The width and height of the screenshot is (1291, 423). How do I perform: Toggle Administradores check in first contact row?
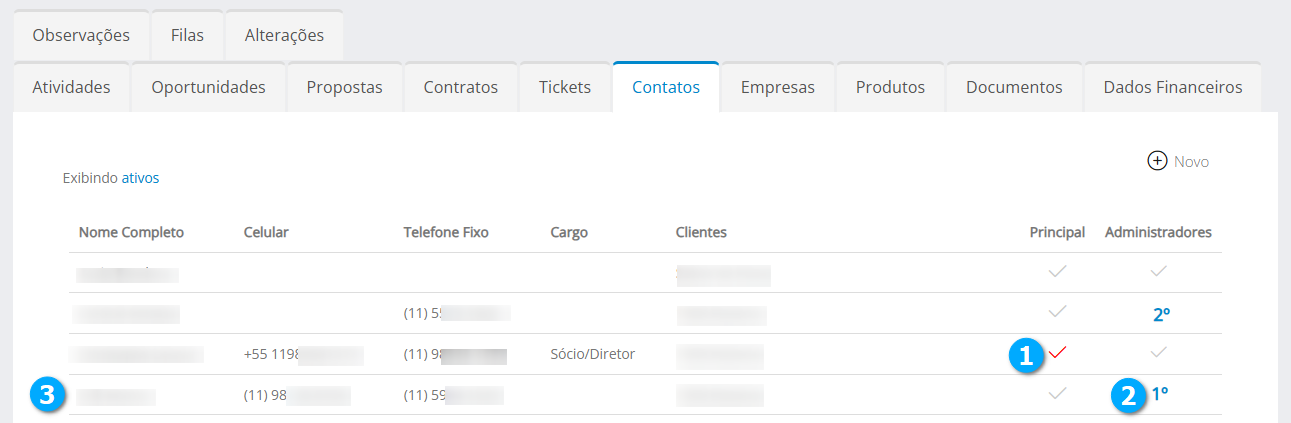(x=1158, y=272)
